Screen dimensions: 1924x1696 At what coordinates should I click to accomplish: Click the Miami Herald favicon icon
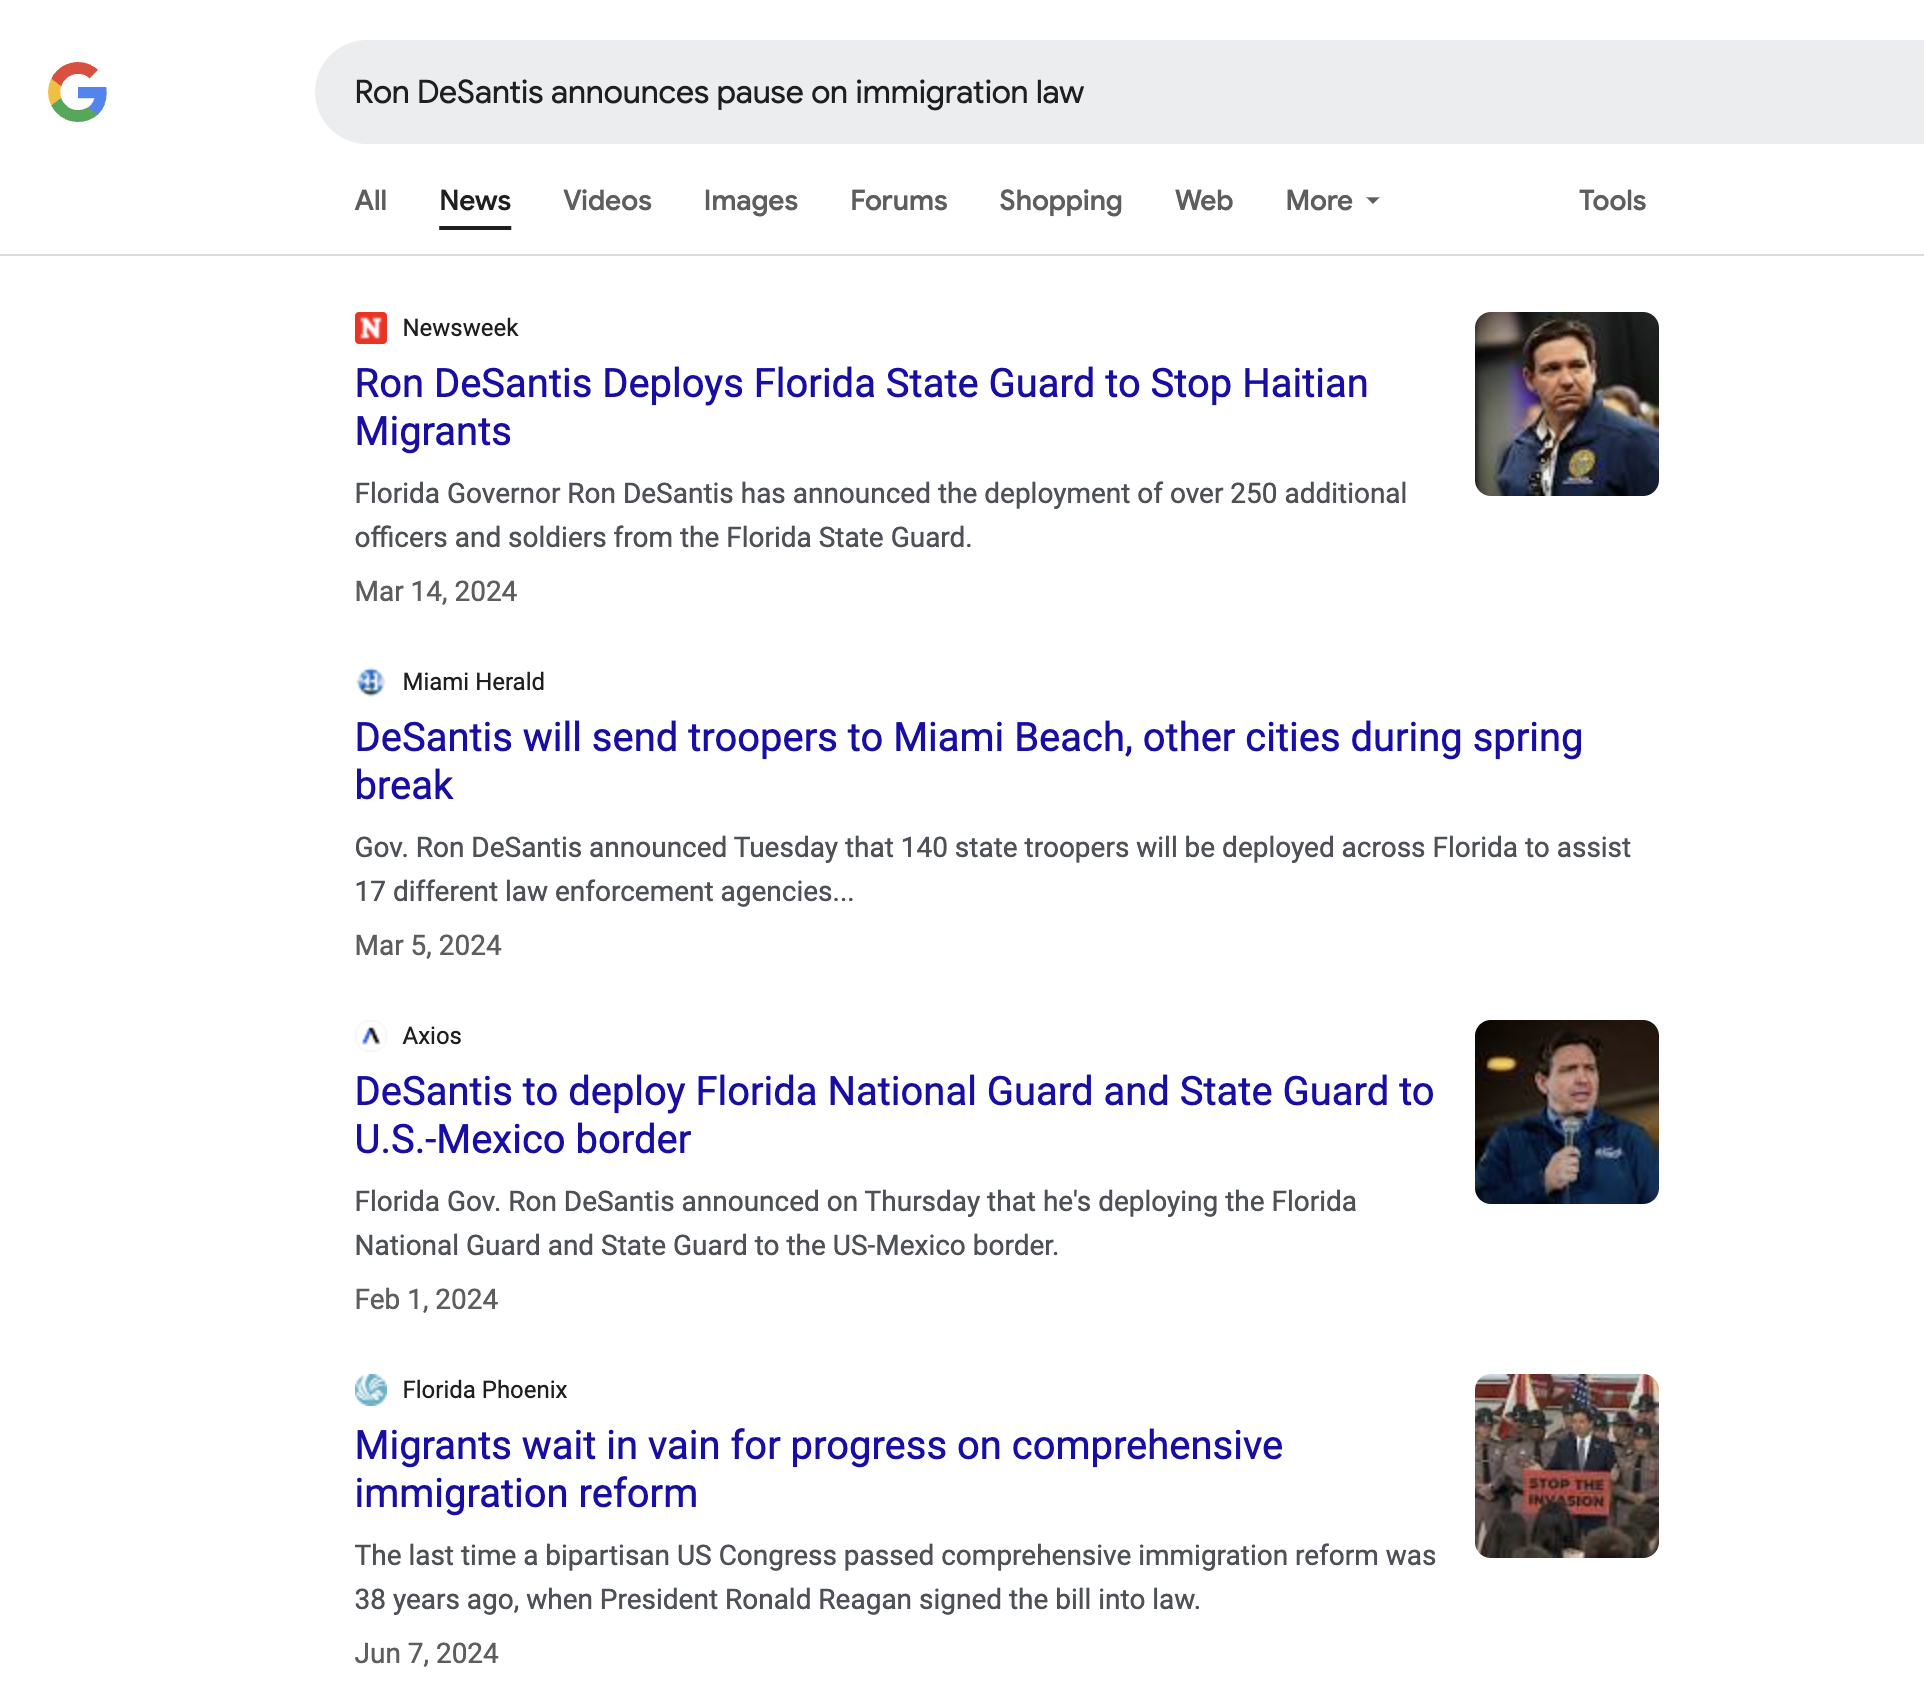click(x=371, y=682)
